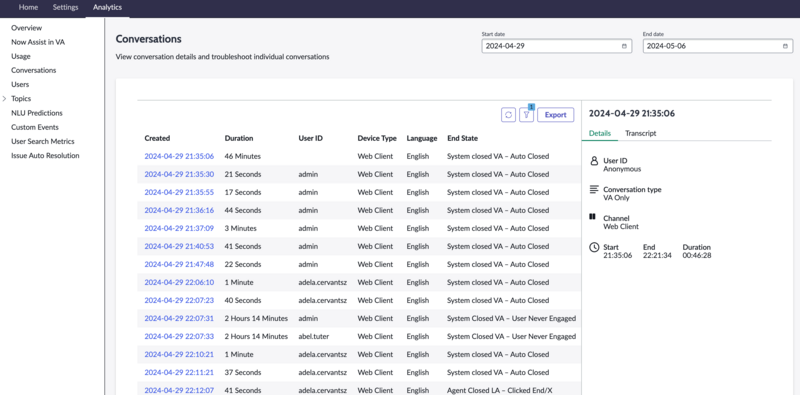800x395 pixels.
Task: Open conversation 2024-04-29 21:35:30
Action: pos(179,174)
